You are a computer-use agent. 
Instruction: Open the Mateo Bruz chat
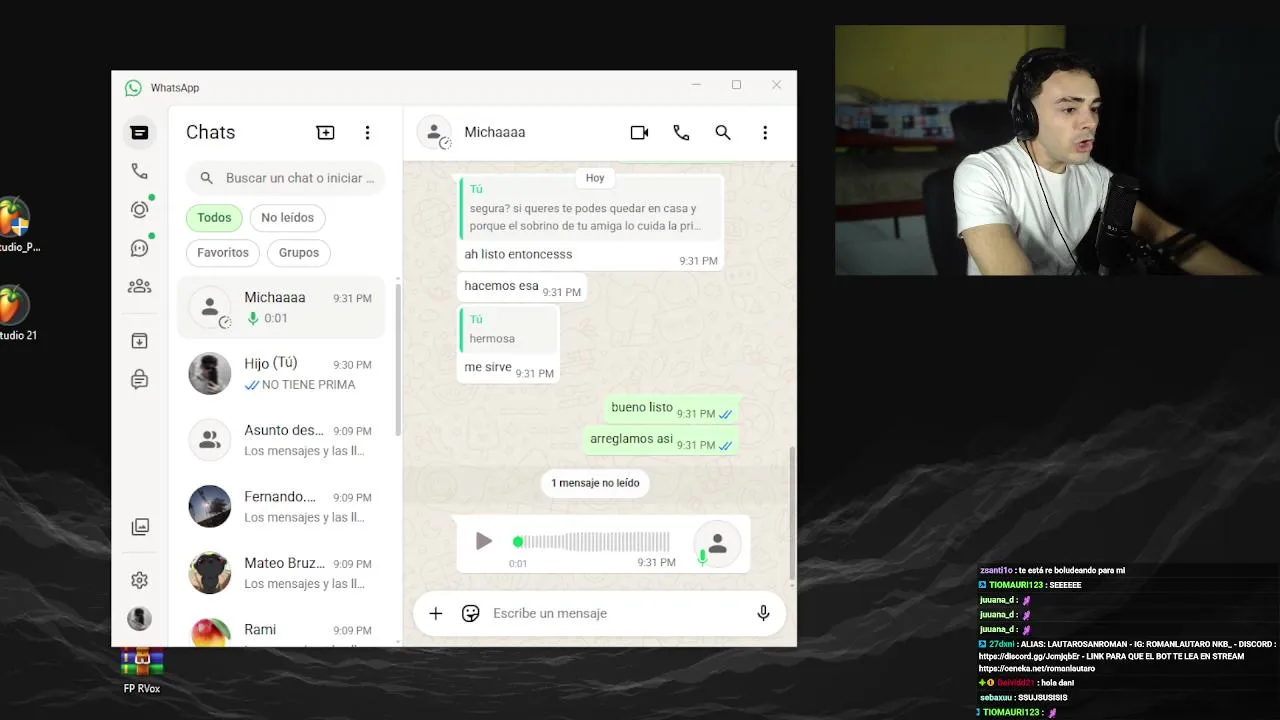281,573
